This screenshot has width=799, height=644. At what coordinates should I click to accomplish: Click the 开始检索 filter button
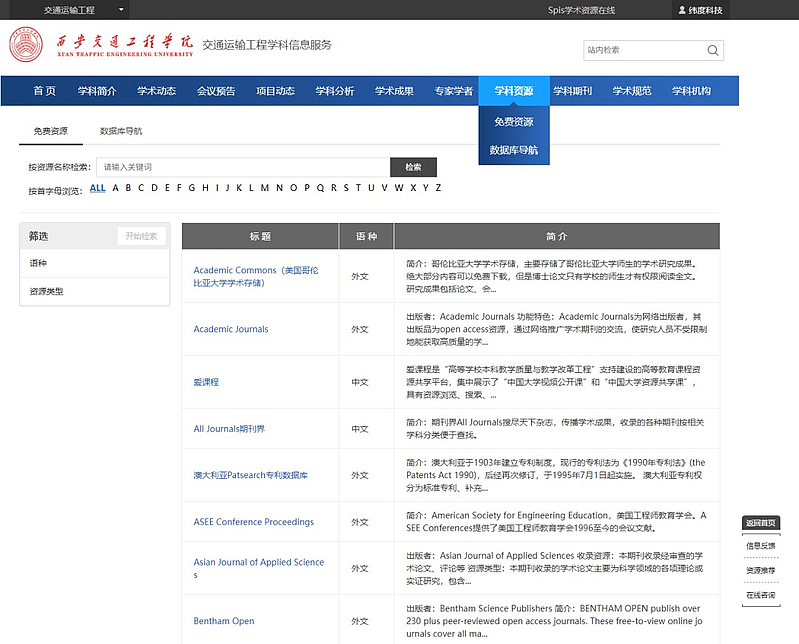tap(141, 236)
